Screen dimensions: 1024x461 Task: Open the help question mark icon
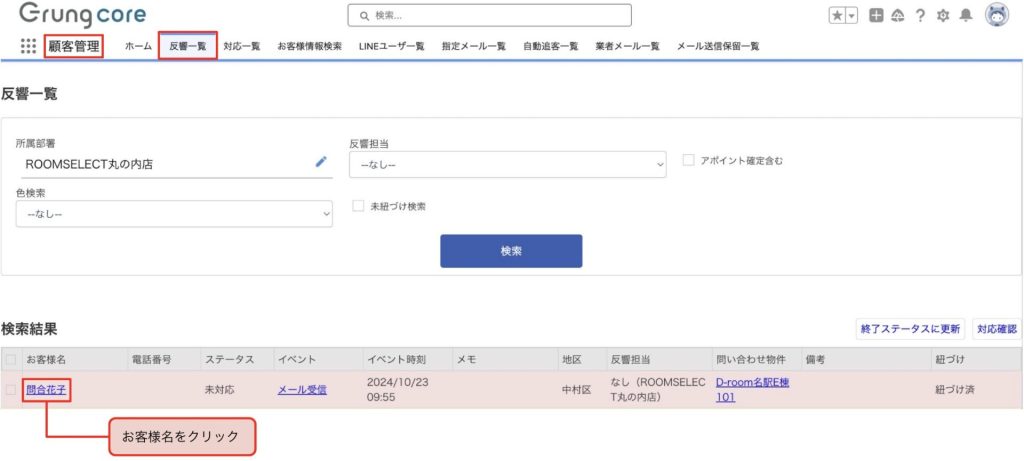919,15
